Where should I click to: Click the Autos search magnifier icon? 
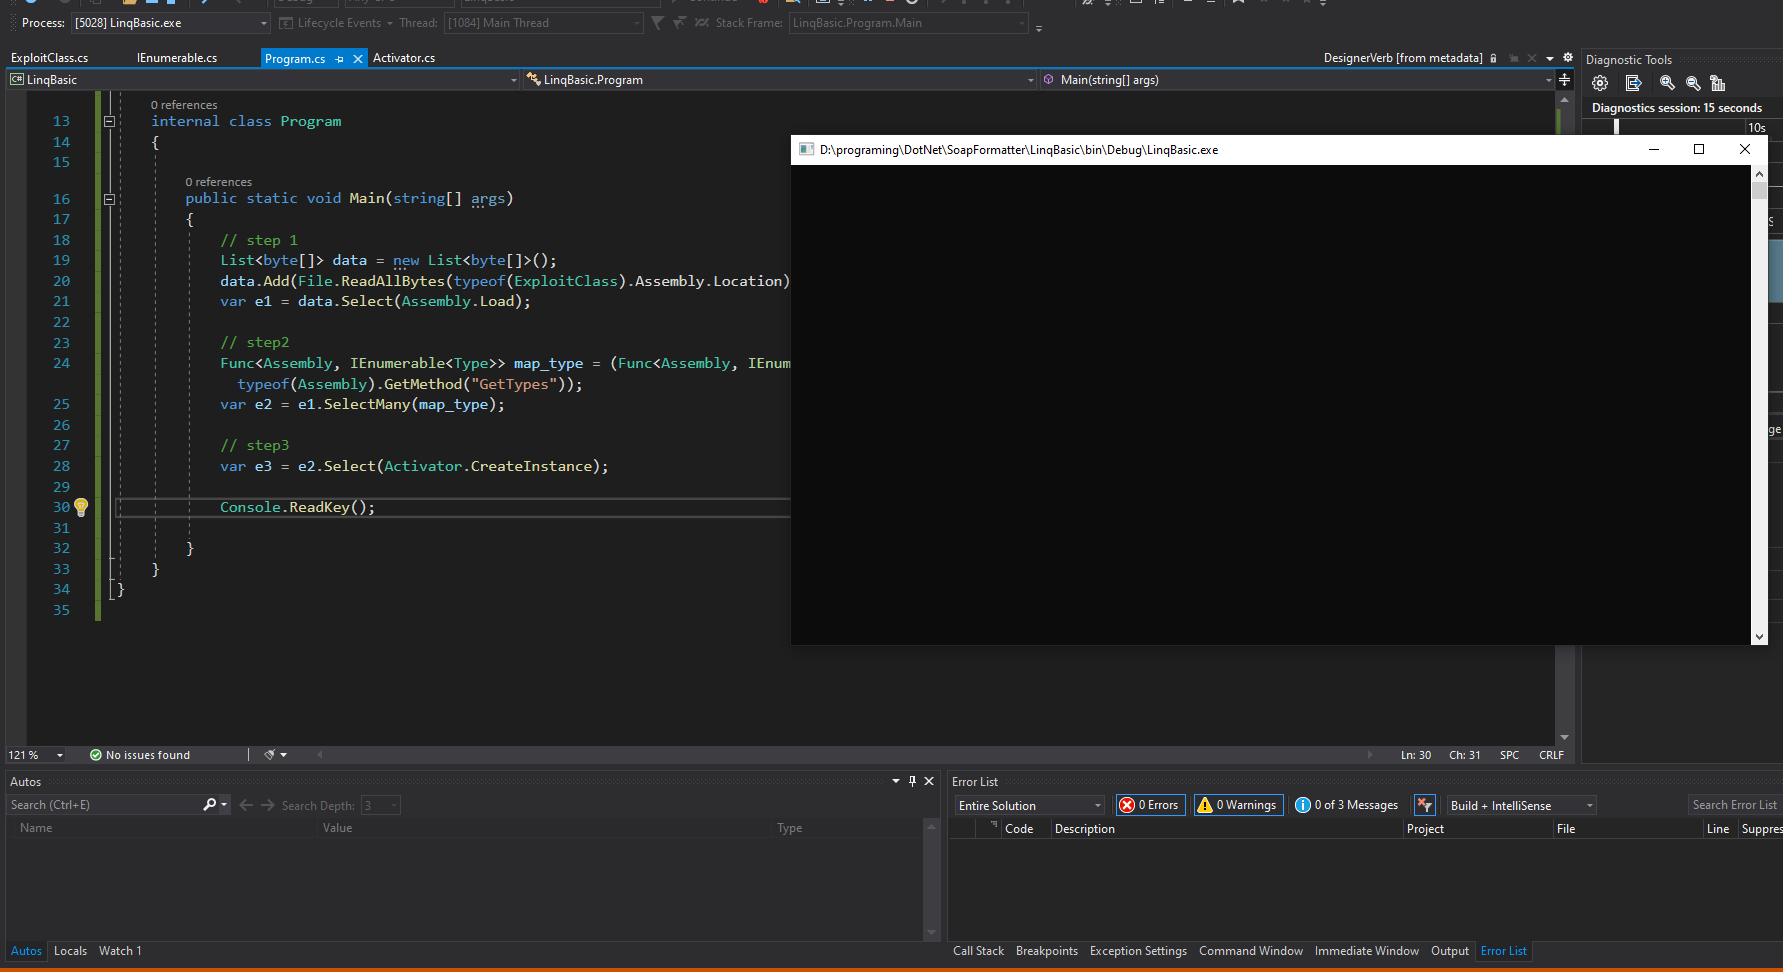pyautogui.click(x=210, y=805)
